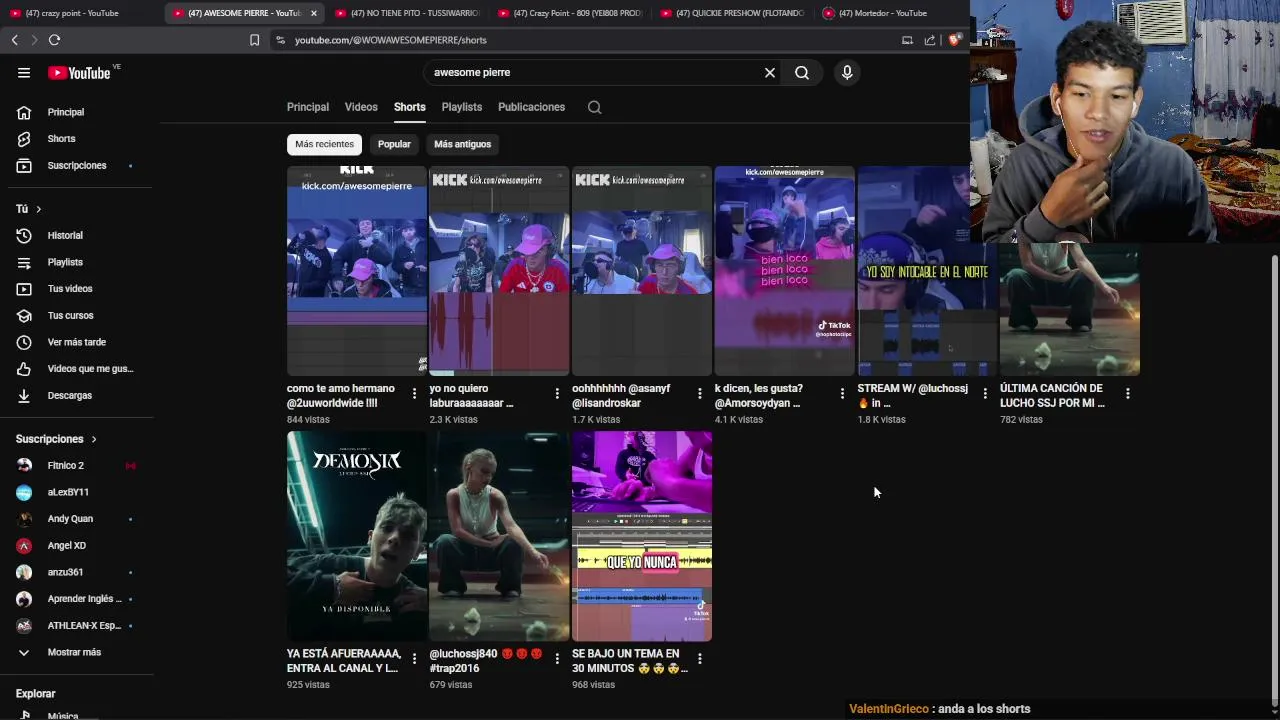The height and width of the screenshot is (720, 1280).
Task: Open the YouTube hamburger guide menu
Action: 24,73
